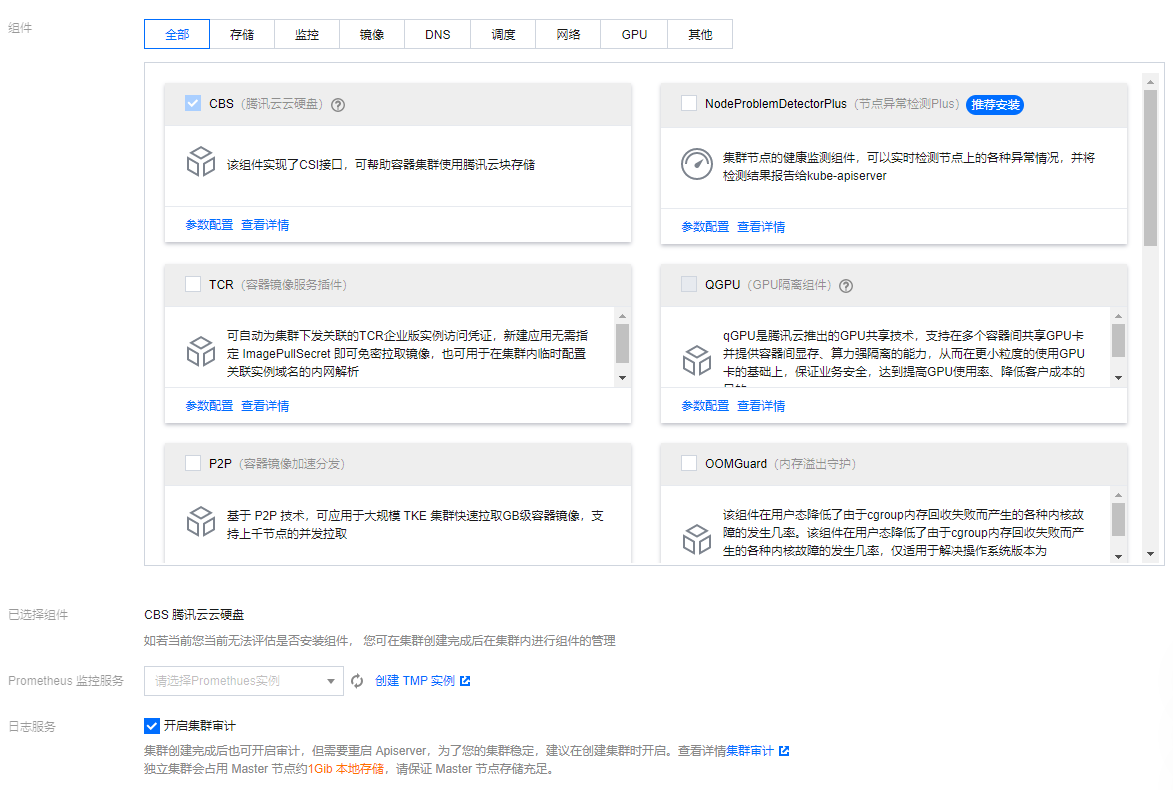The height and width of the screenshot is (790, 1173).
Task: Switch to the 网络 tab
Action: pos(569,34)
